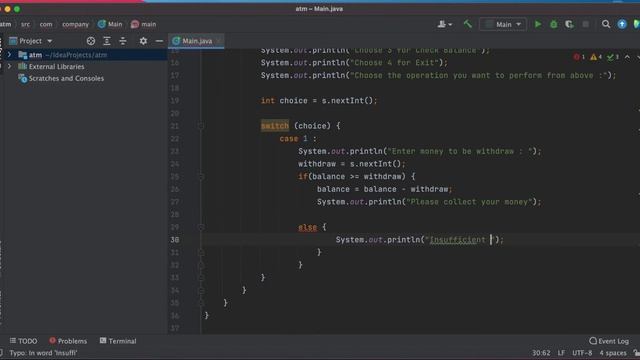Click the highlighted switch keyword
Viewport: 640px width, 360px height.
pos(275,126)
